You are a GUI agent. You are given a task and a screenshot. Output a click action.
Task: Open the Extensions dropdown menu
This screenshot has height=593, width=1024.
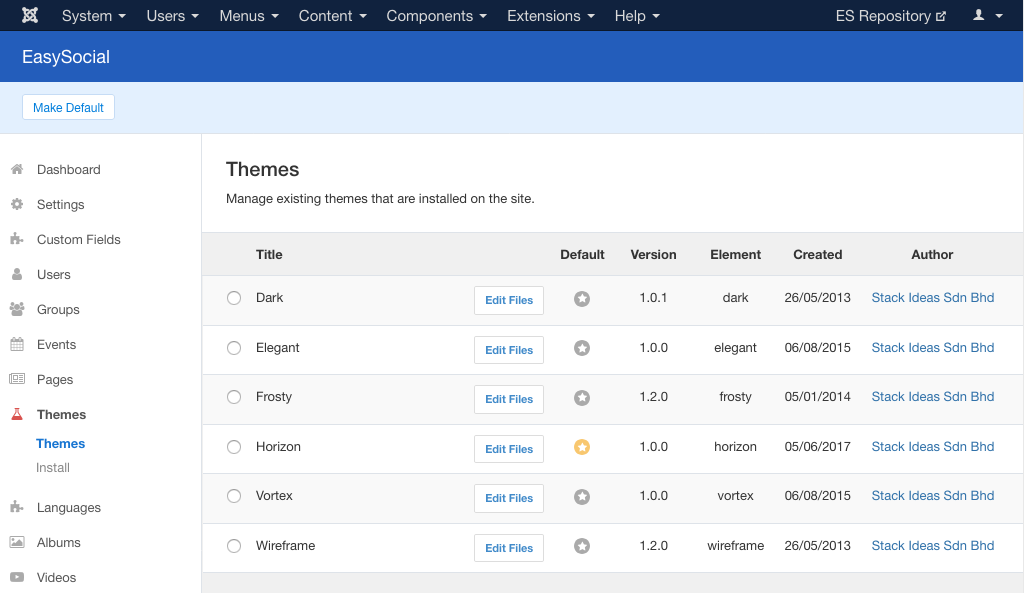click(551, 16)
